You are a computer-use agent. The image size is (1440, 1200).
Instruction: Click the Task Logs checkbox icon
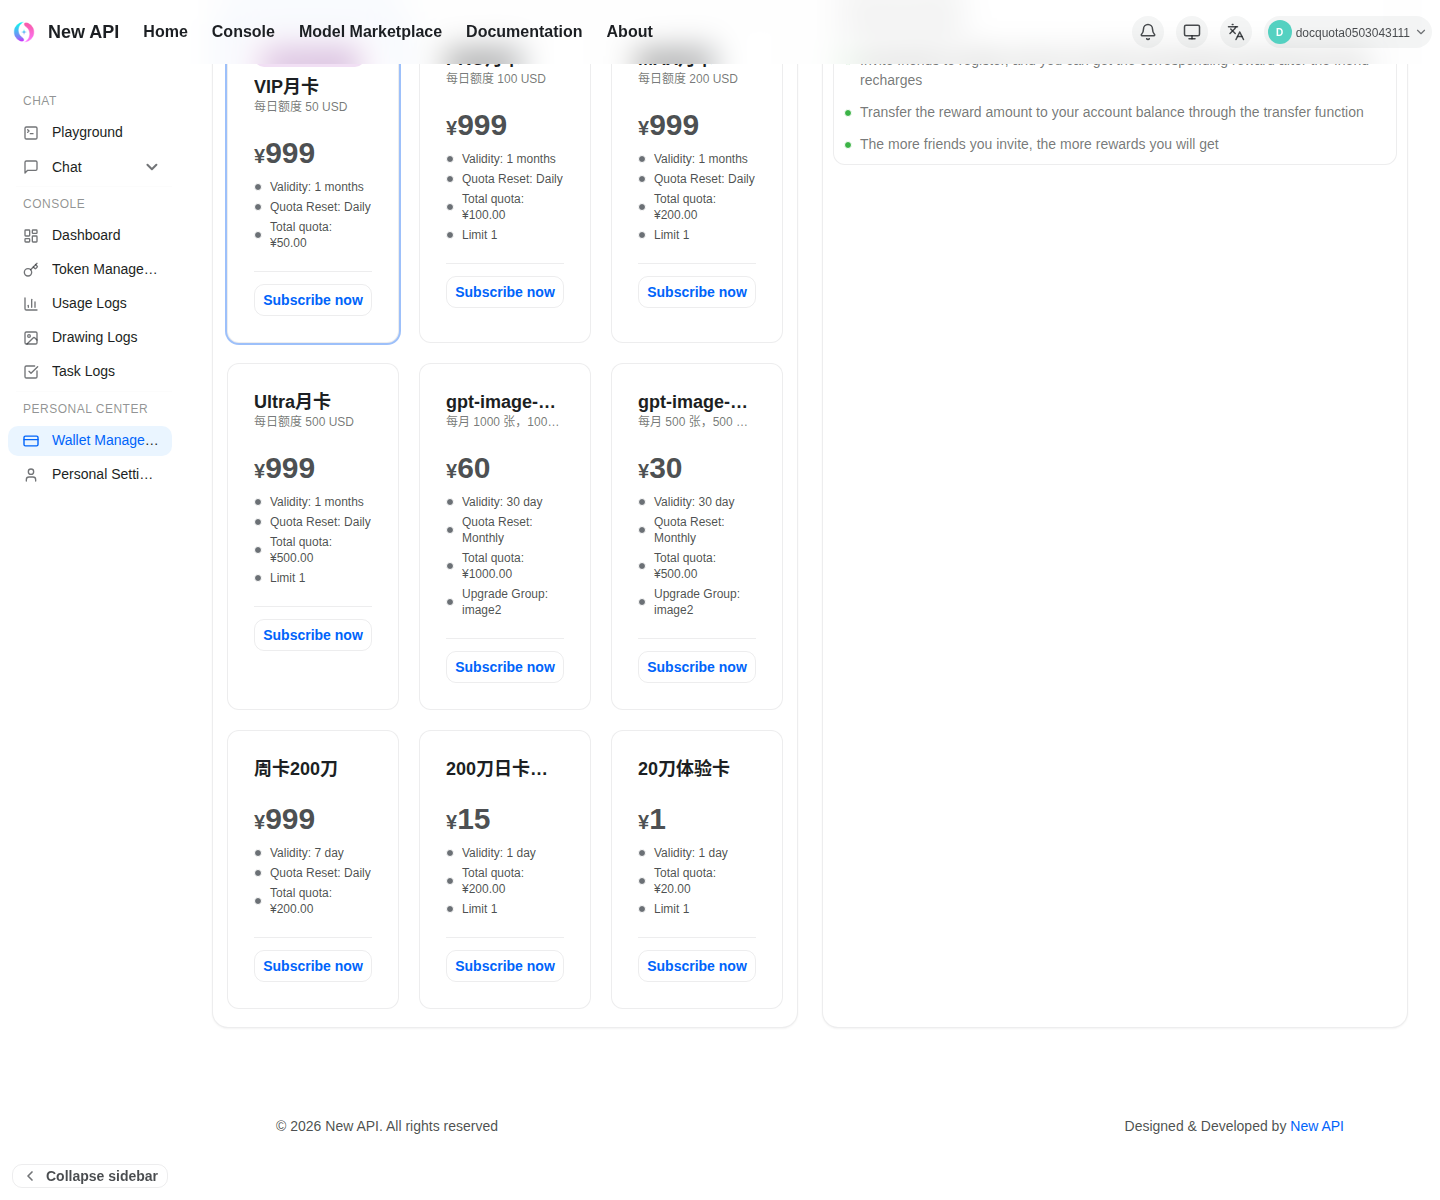coord(31,371)
